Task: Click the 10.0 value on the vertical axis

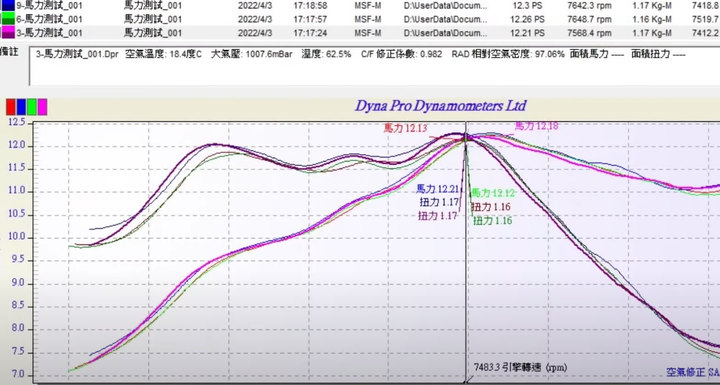Action: pos(17,238)
